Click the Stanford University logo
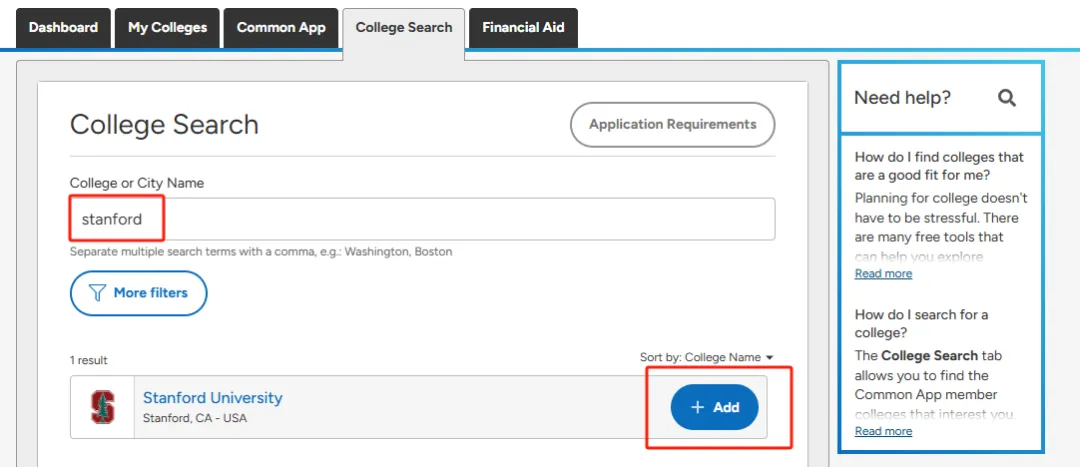The height and width of the screenshot is (467, 1080). pos(102,407)
